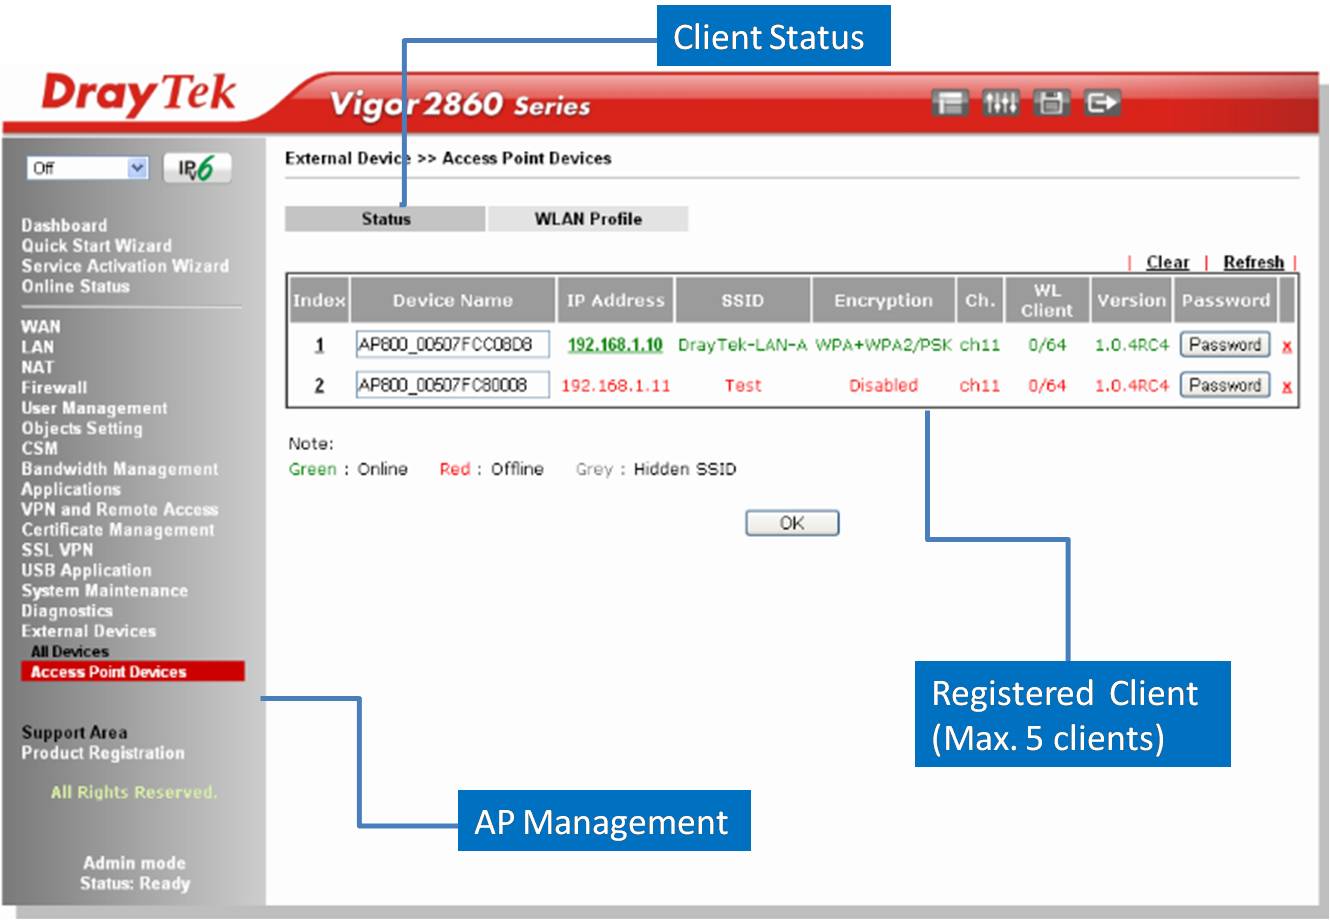Click the Clear link above table
This screenshot has width=1330, height=920.
click(1167, 262)
